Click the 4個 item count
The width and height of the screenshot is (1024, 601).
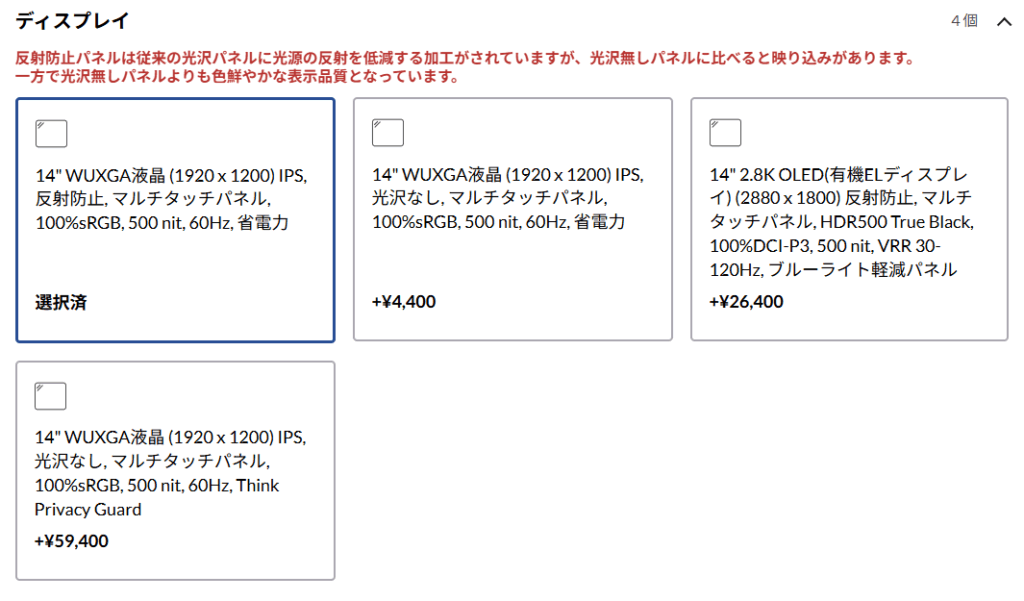click(x=964, y=21)
